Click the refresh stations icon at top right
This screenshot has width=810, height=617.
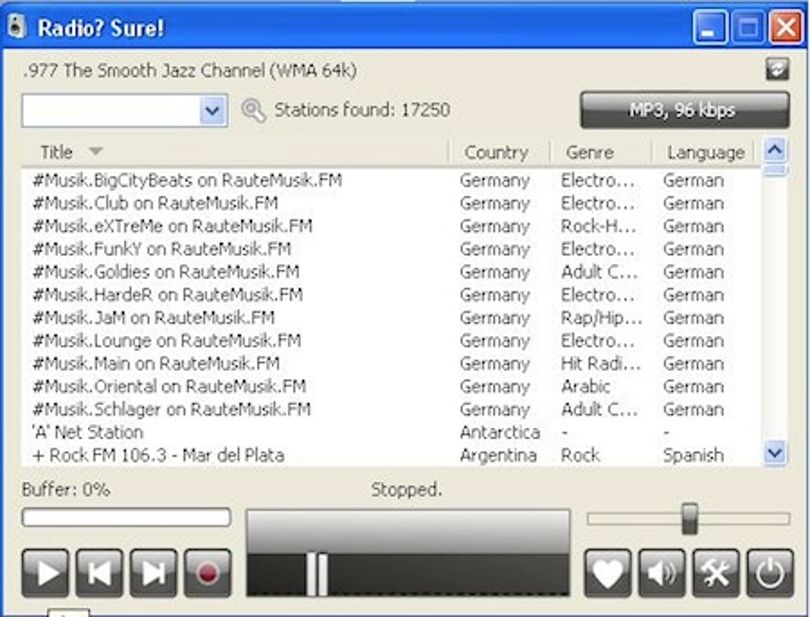click(x=777, y=69)
